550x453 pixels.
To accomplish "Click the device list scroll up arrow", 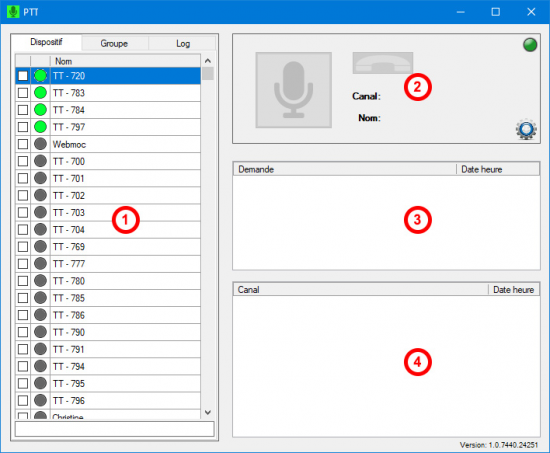I will point(208,61).
